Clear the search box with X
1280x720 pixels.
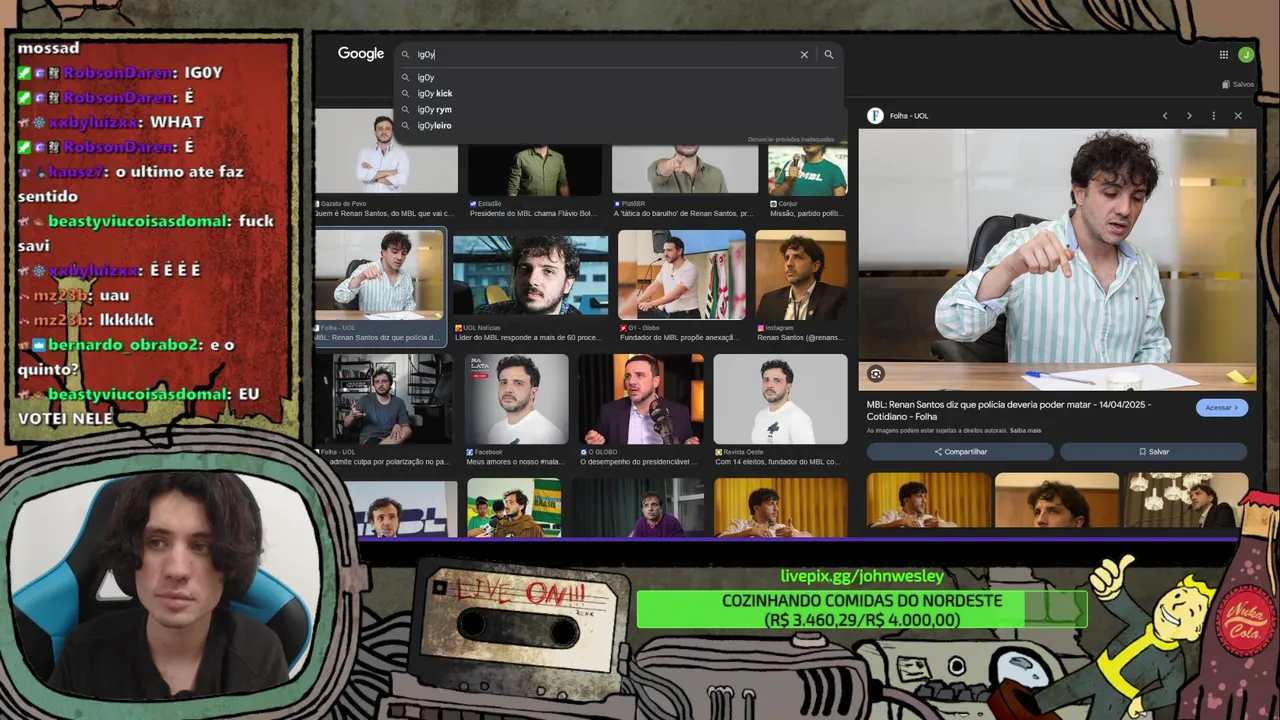coord(804,55)
